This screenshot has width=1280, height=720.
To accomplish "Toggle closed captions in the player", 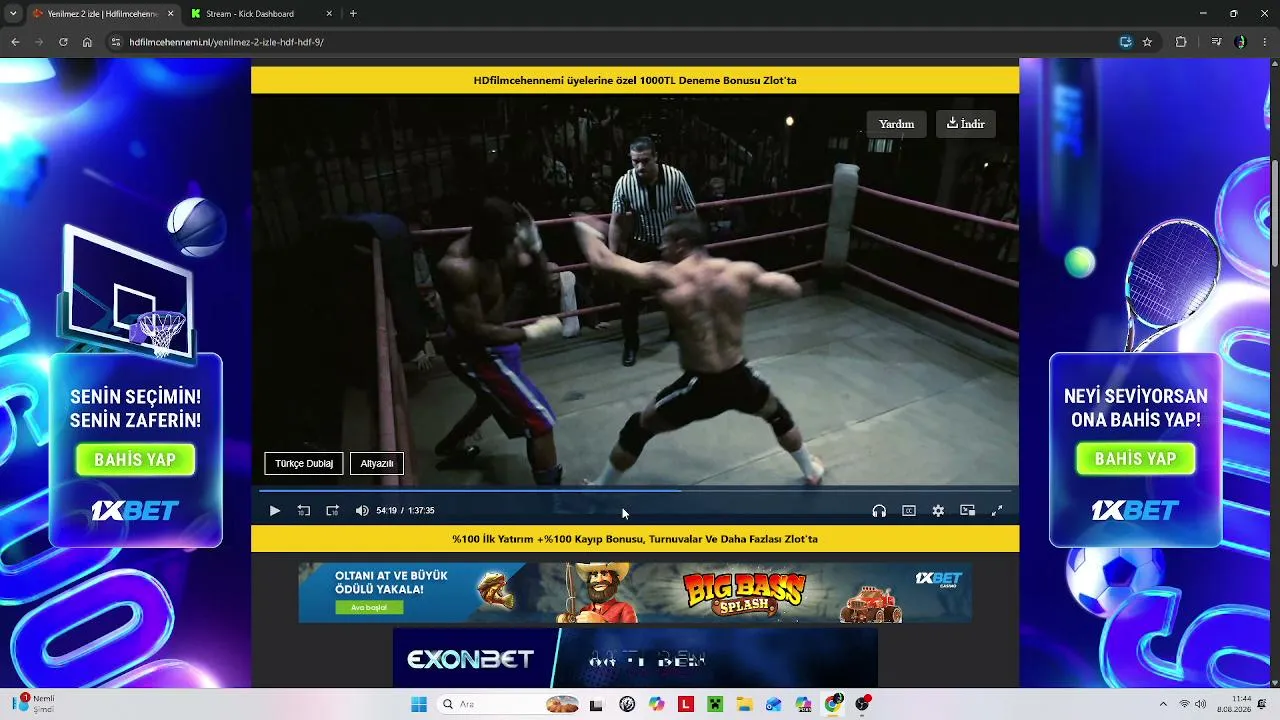I will click(909, 511).
